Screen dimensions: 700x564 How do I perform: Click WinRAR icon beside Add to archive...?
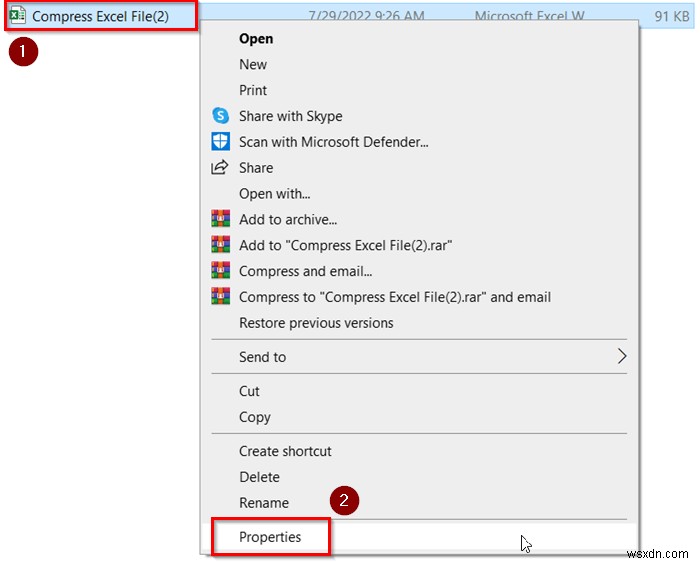tap(221, 219)
